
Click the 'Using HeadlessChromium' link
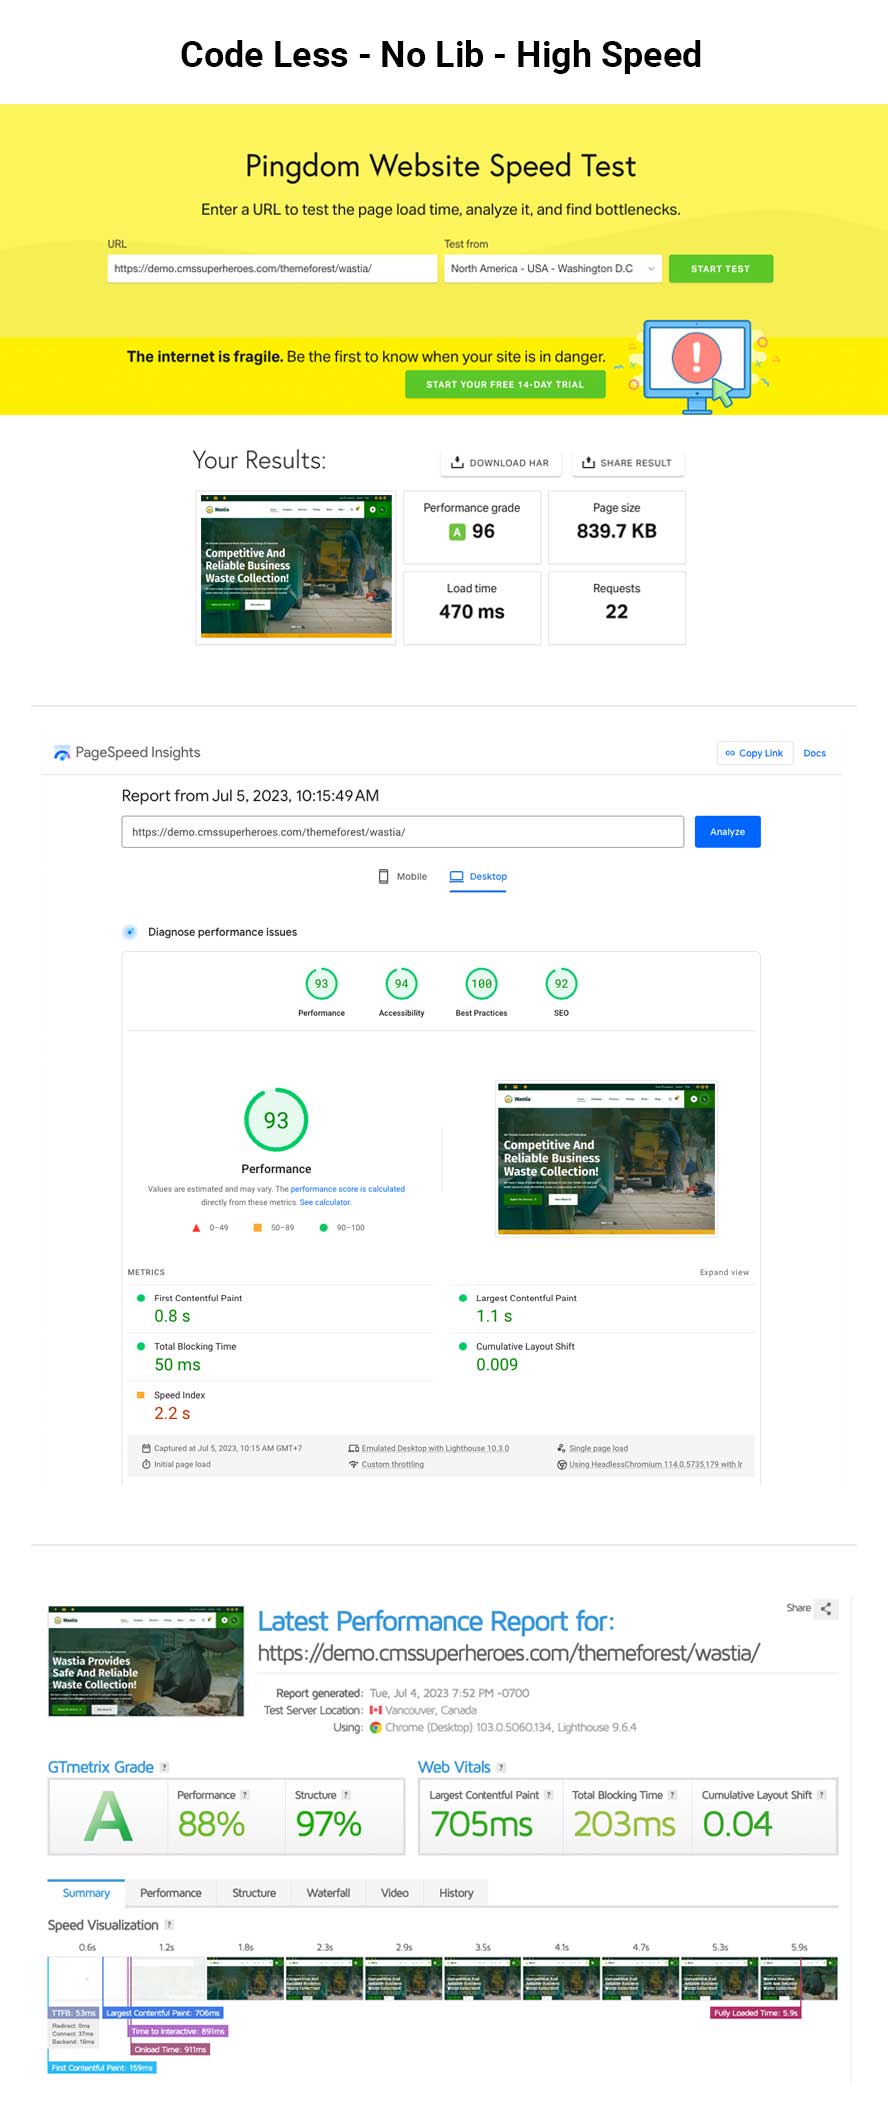tap(655, 1464)
